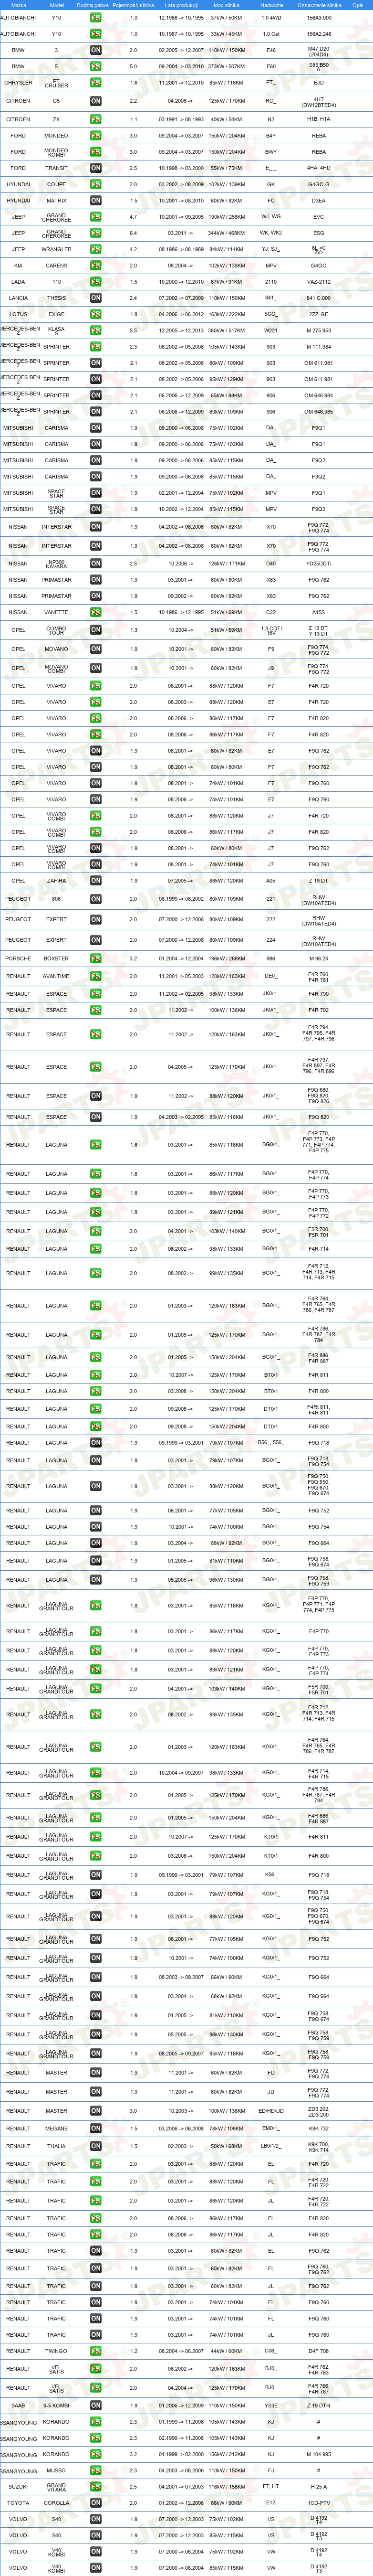This screenshot has height=2576, width=373.
Task: Click the fuel icon for Renault Avantime
Action: pyautogui.click(x=95, y=976)
